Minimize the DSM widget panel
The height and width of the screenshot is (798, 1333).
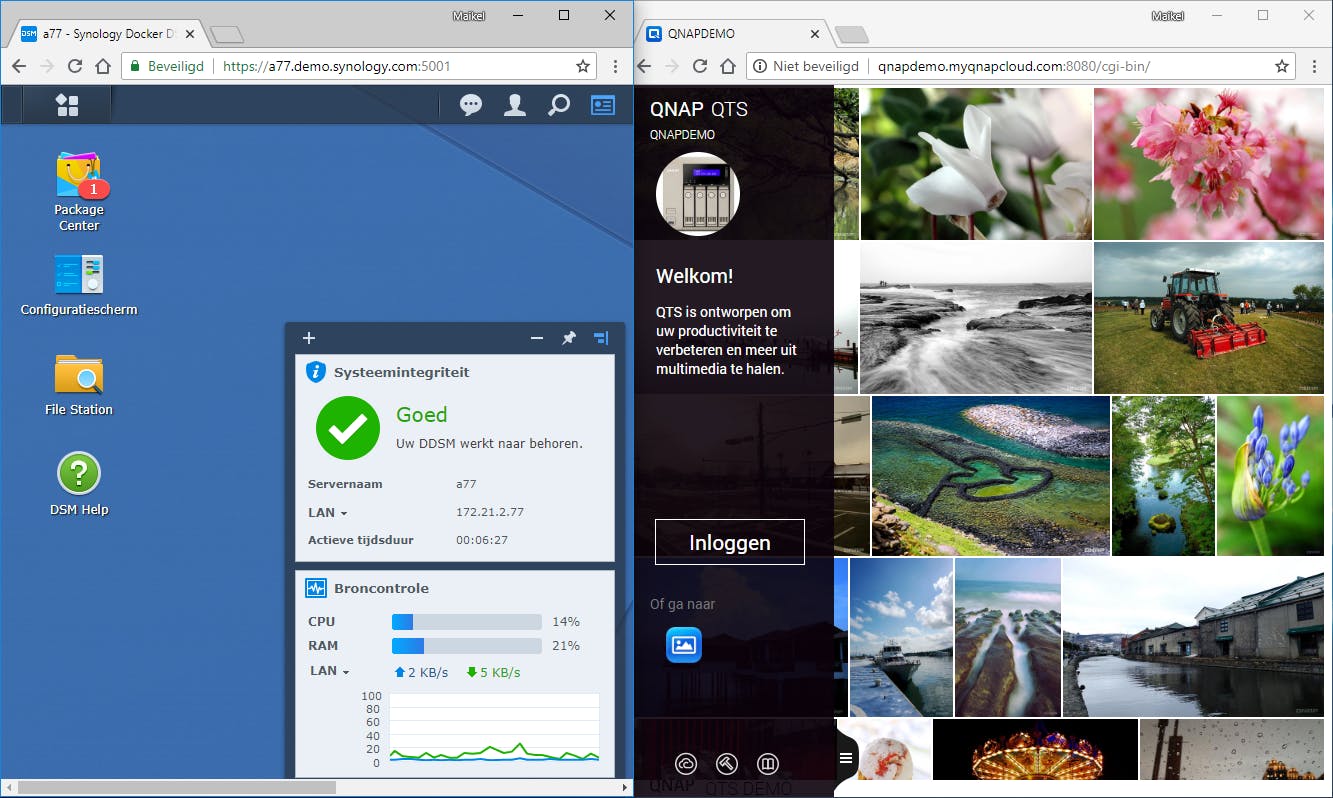537,338
